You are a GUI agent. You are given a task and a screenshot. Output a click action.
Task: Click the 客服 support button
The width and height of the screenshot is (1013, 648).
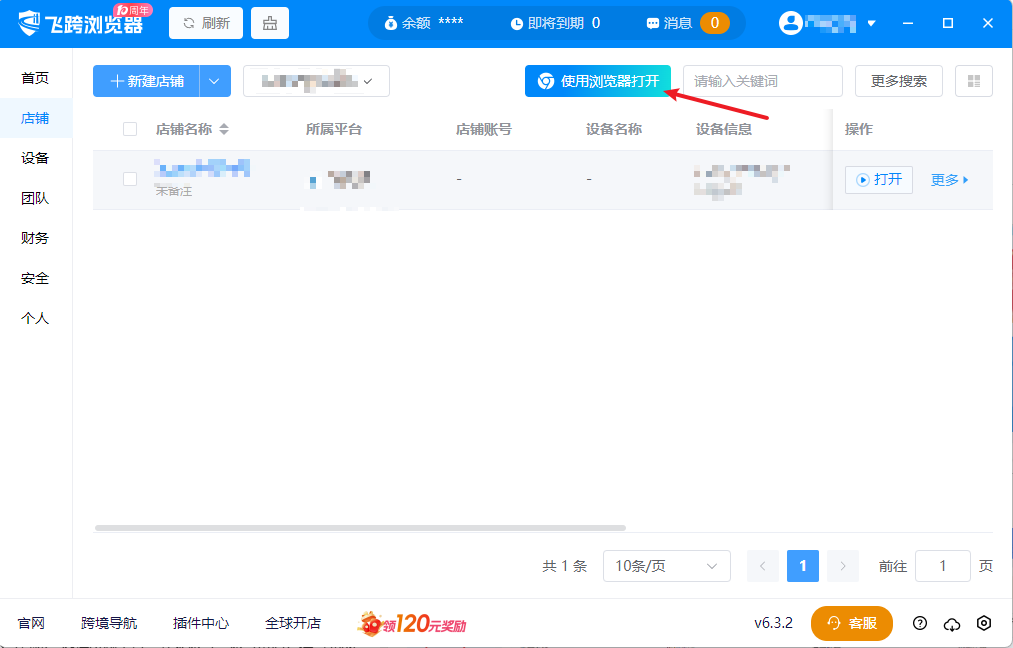point(852,623)
